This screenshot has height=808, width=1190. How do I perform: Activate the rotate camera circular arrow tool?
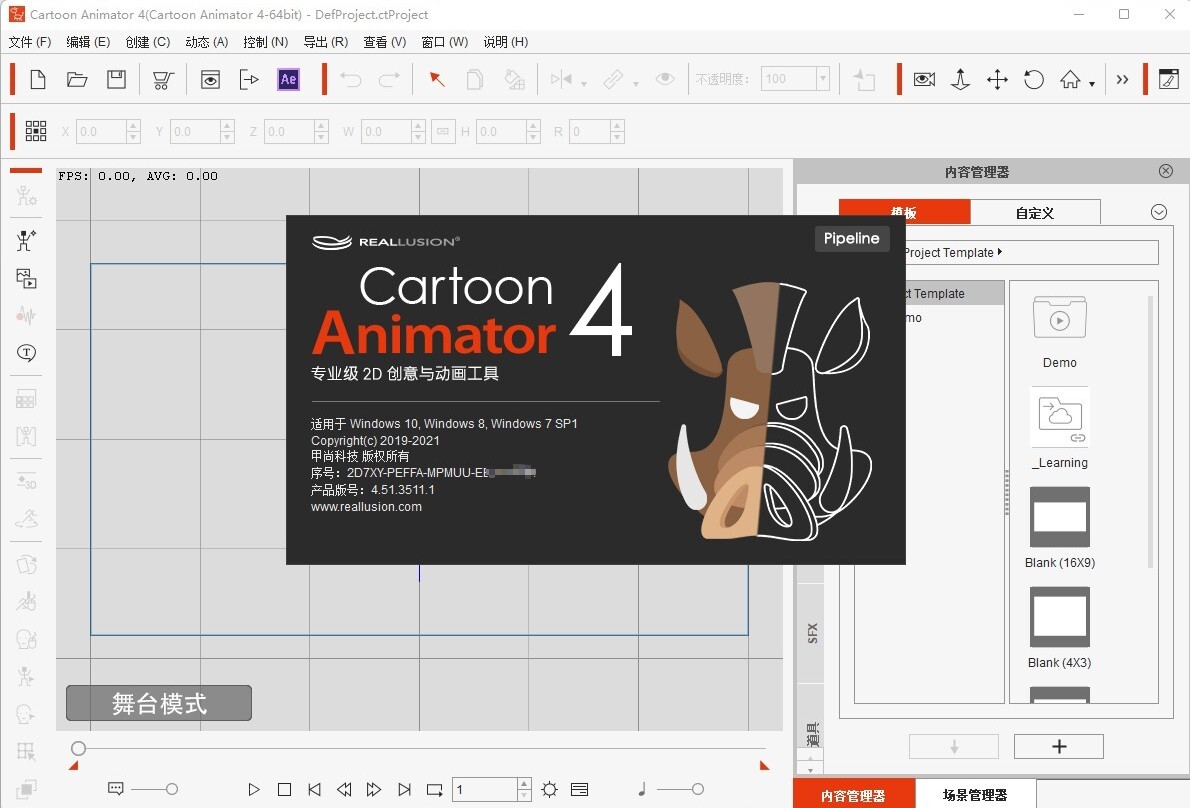tap(1034, 79)
